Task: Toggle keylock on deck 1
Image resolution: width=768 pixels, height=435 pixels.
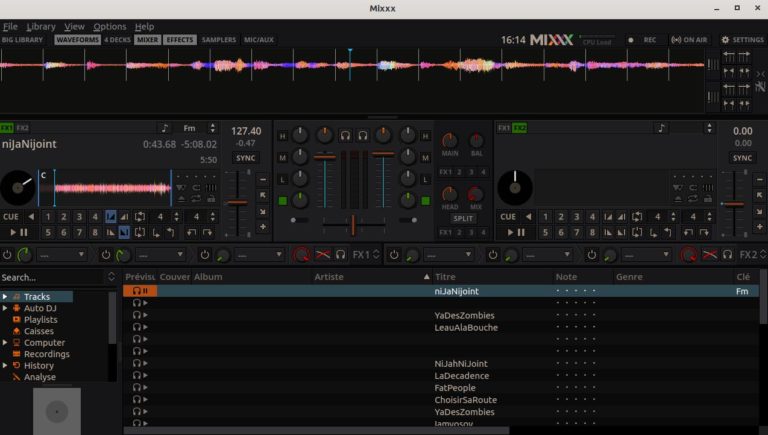Action: click(211, 198)
